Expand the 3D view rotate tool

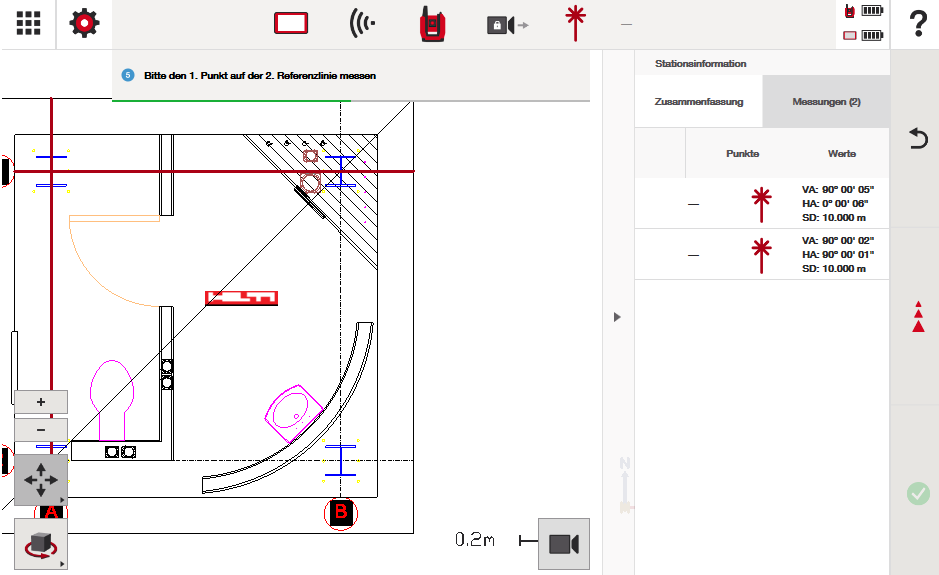pos(41,544)
